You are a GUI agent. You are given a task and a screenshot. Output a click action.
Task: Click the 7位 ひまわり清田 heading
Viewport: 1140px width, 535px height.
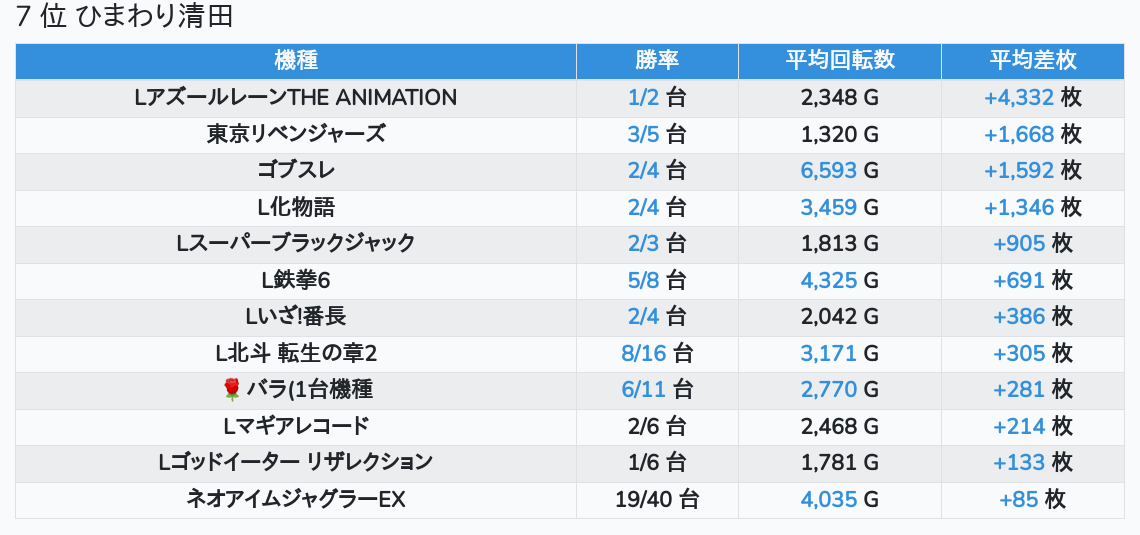(x=124, y=18)
